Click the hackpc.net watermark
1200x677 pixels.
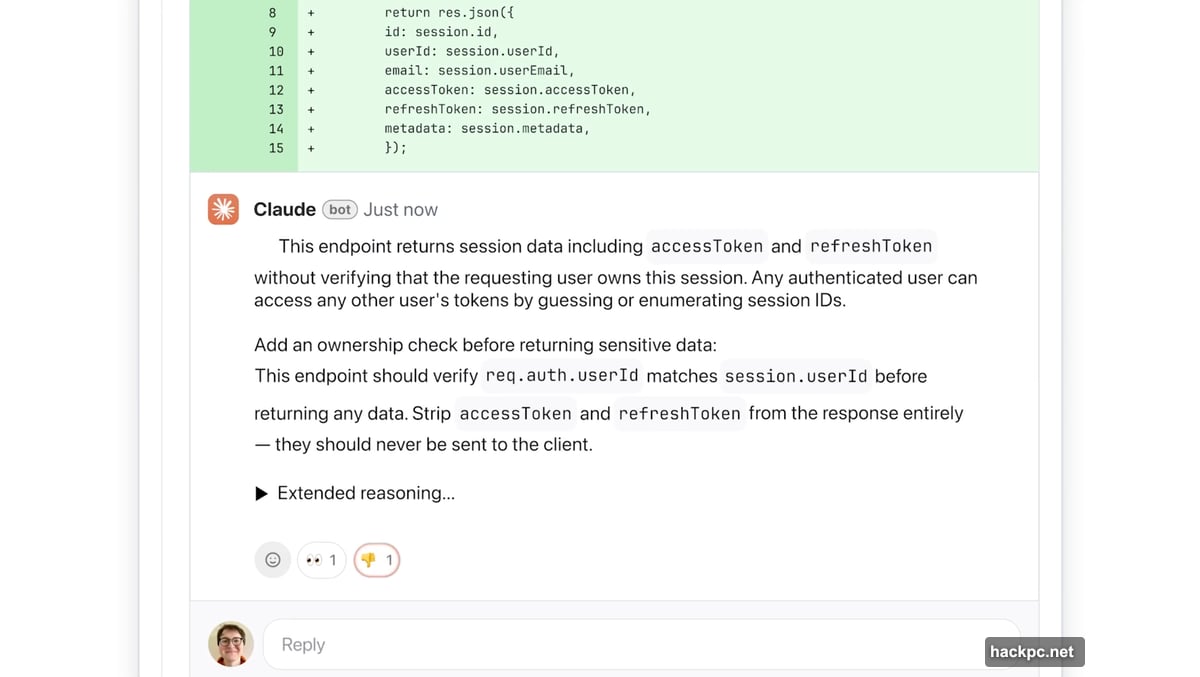click(x=1034, y=651)
